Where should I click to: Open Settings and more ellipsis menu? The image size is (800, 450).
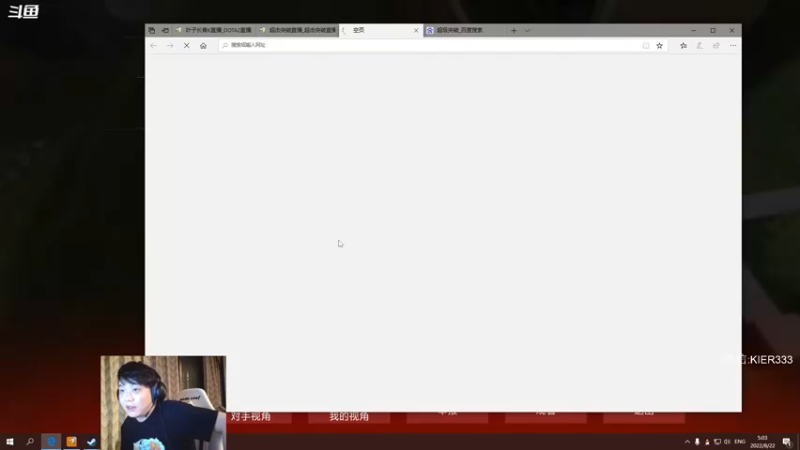733,45
